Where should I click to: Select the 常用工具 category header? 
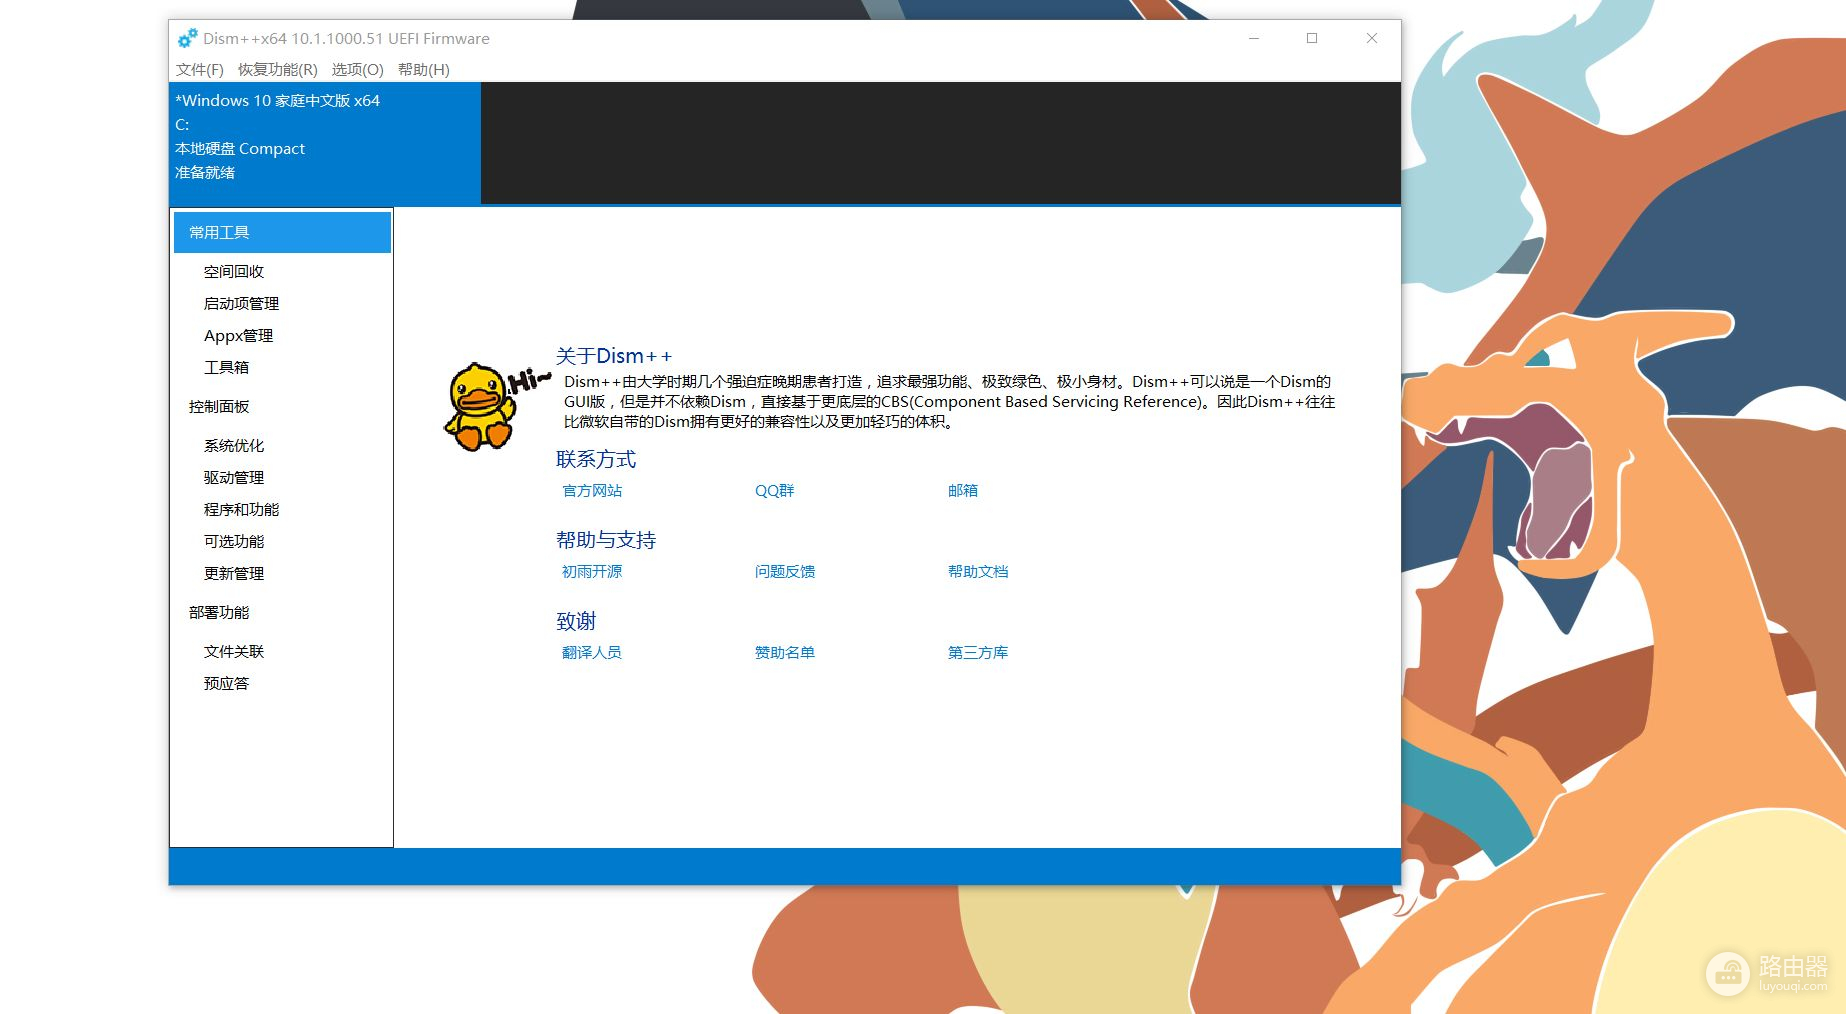282,232
